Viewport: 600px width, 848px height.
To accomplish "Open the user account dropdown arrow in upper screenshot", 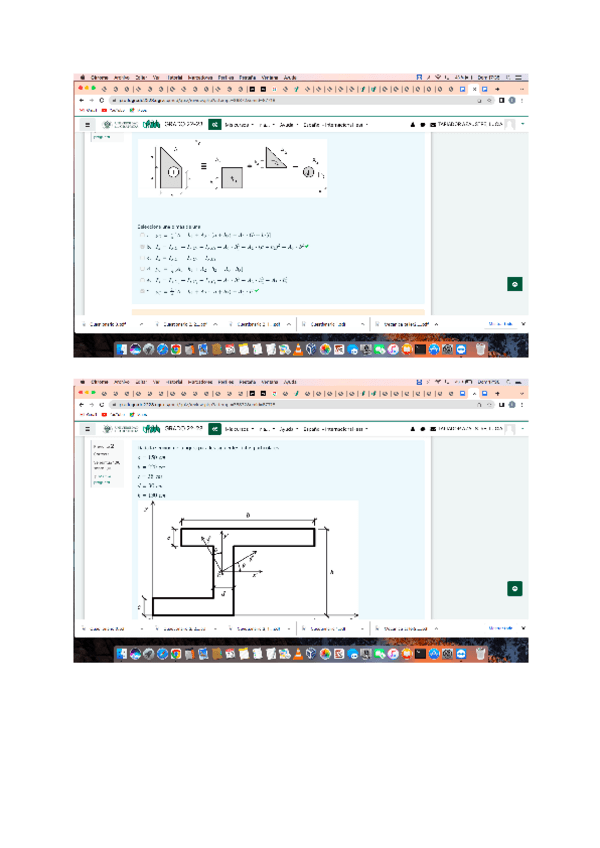I will coord(523,124).
